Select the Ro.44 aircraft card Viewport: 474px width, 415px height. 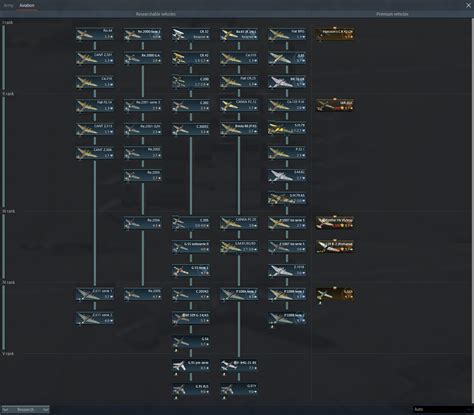click(x=95, y=34)
